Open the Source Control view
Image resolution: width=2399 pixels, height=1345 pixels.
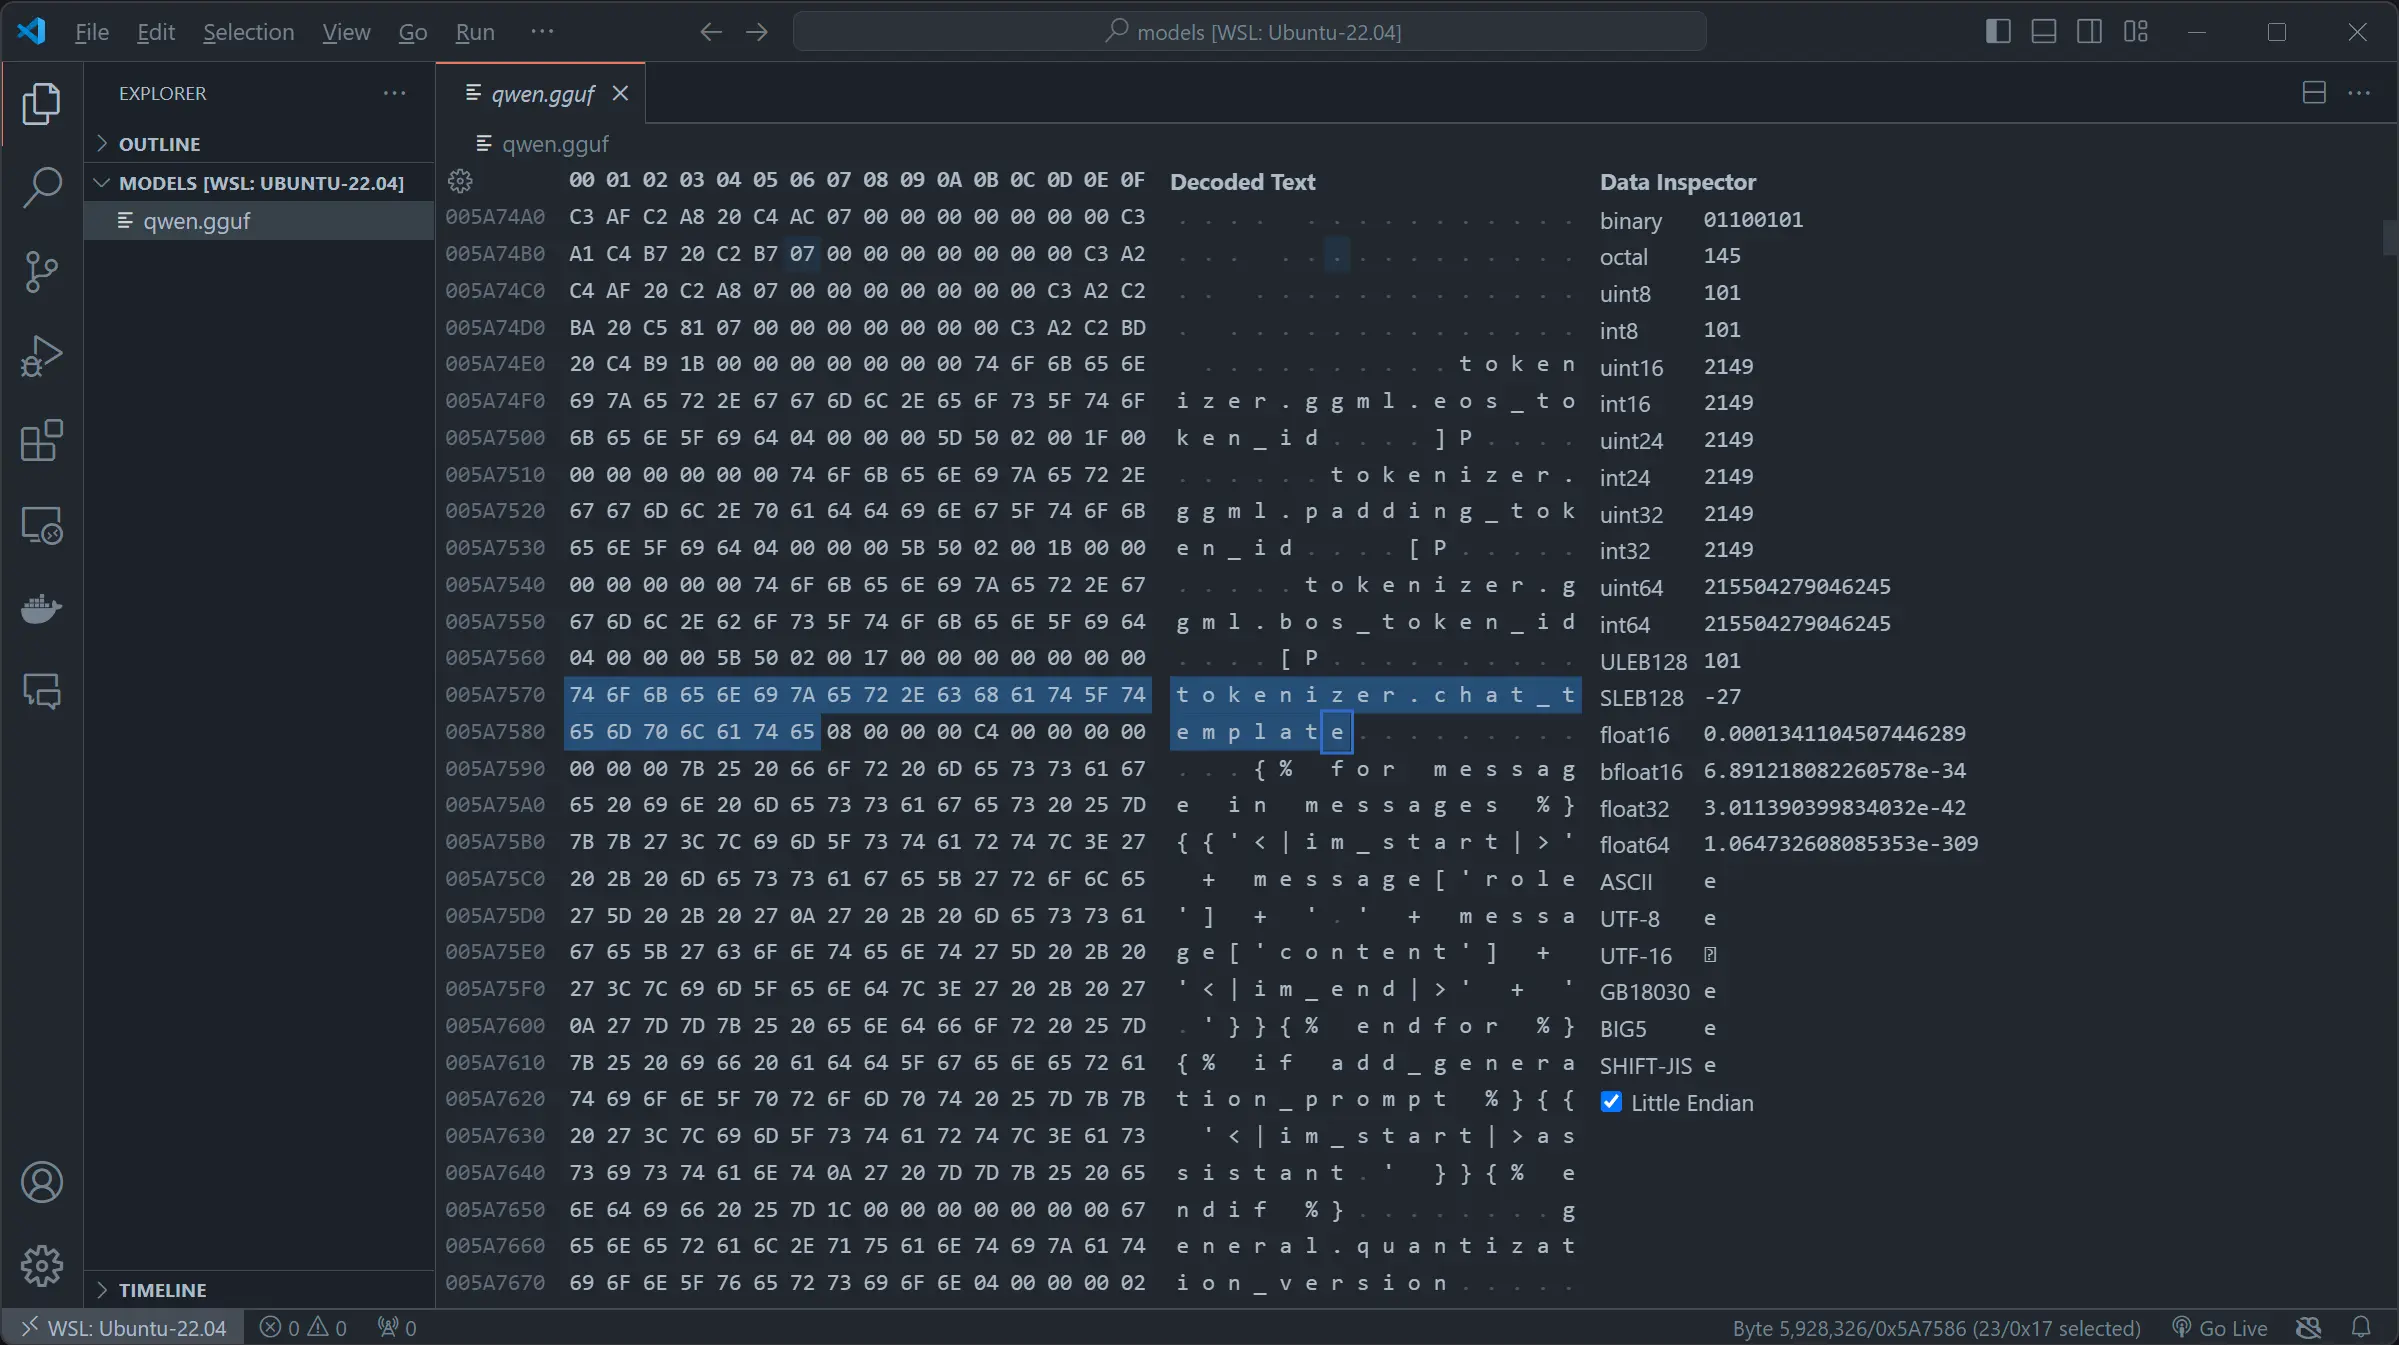[x=41, y=271]
